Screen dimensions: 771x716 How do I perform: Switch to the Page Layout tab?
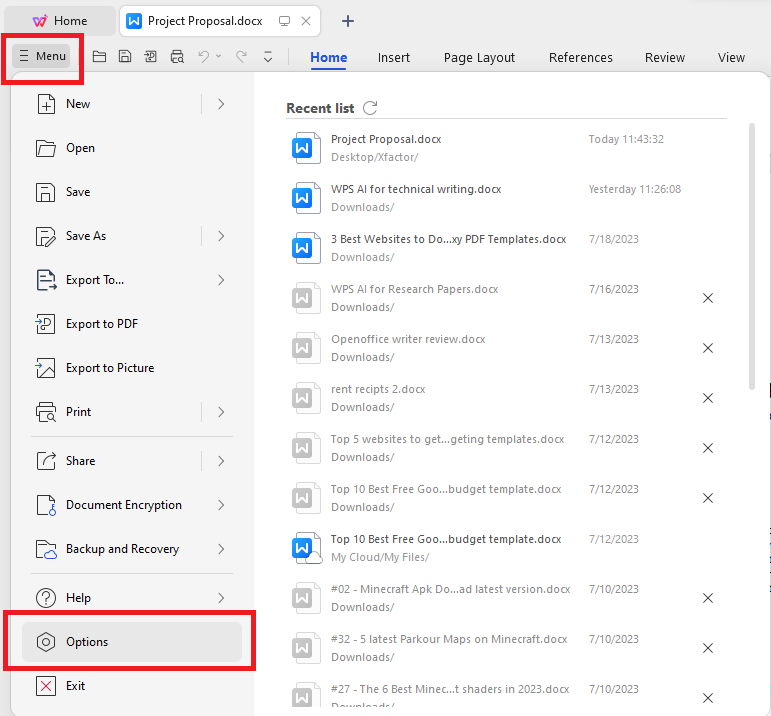pyautogui.click(x=479, y=58)
